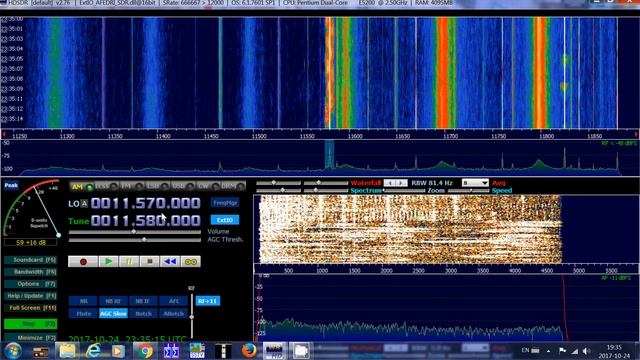
Task: Pause playback with the yellow pause button
Action: click(129, 262)
